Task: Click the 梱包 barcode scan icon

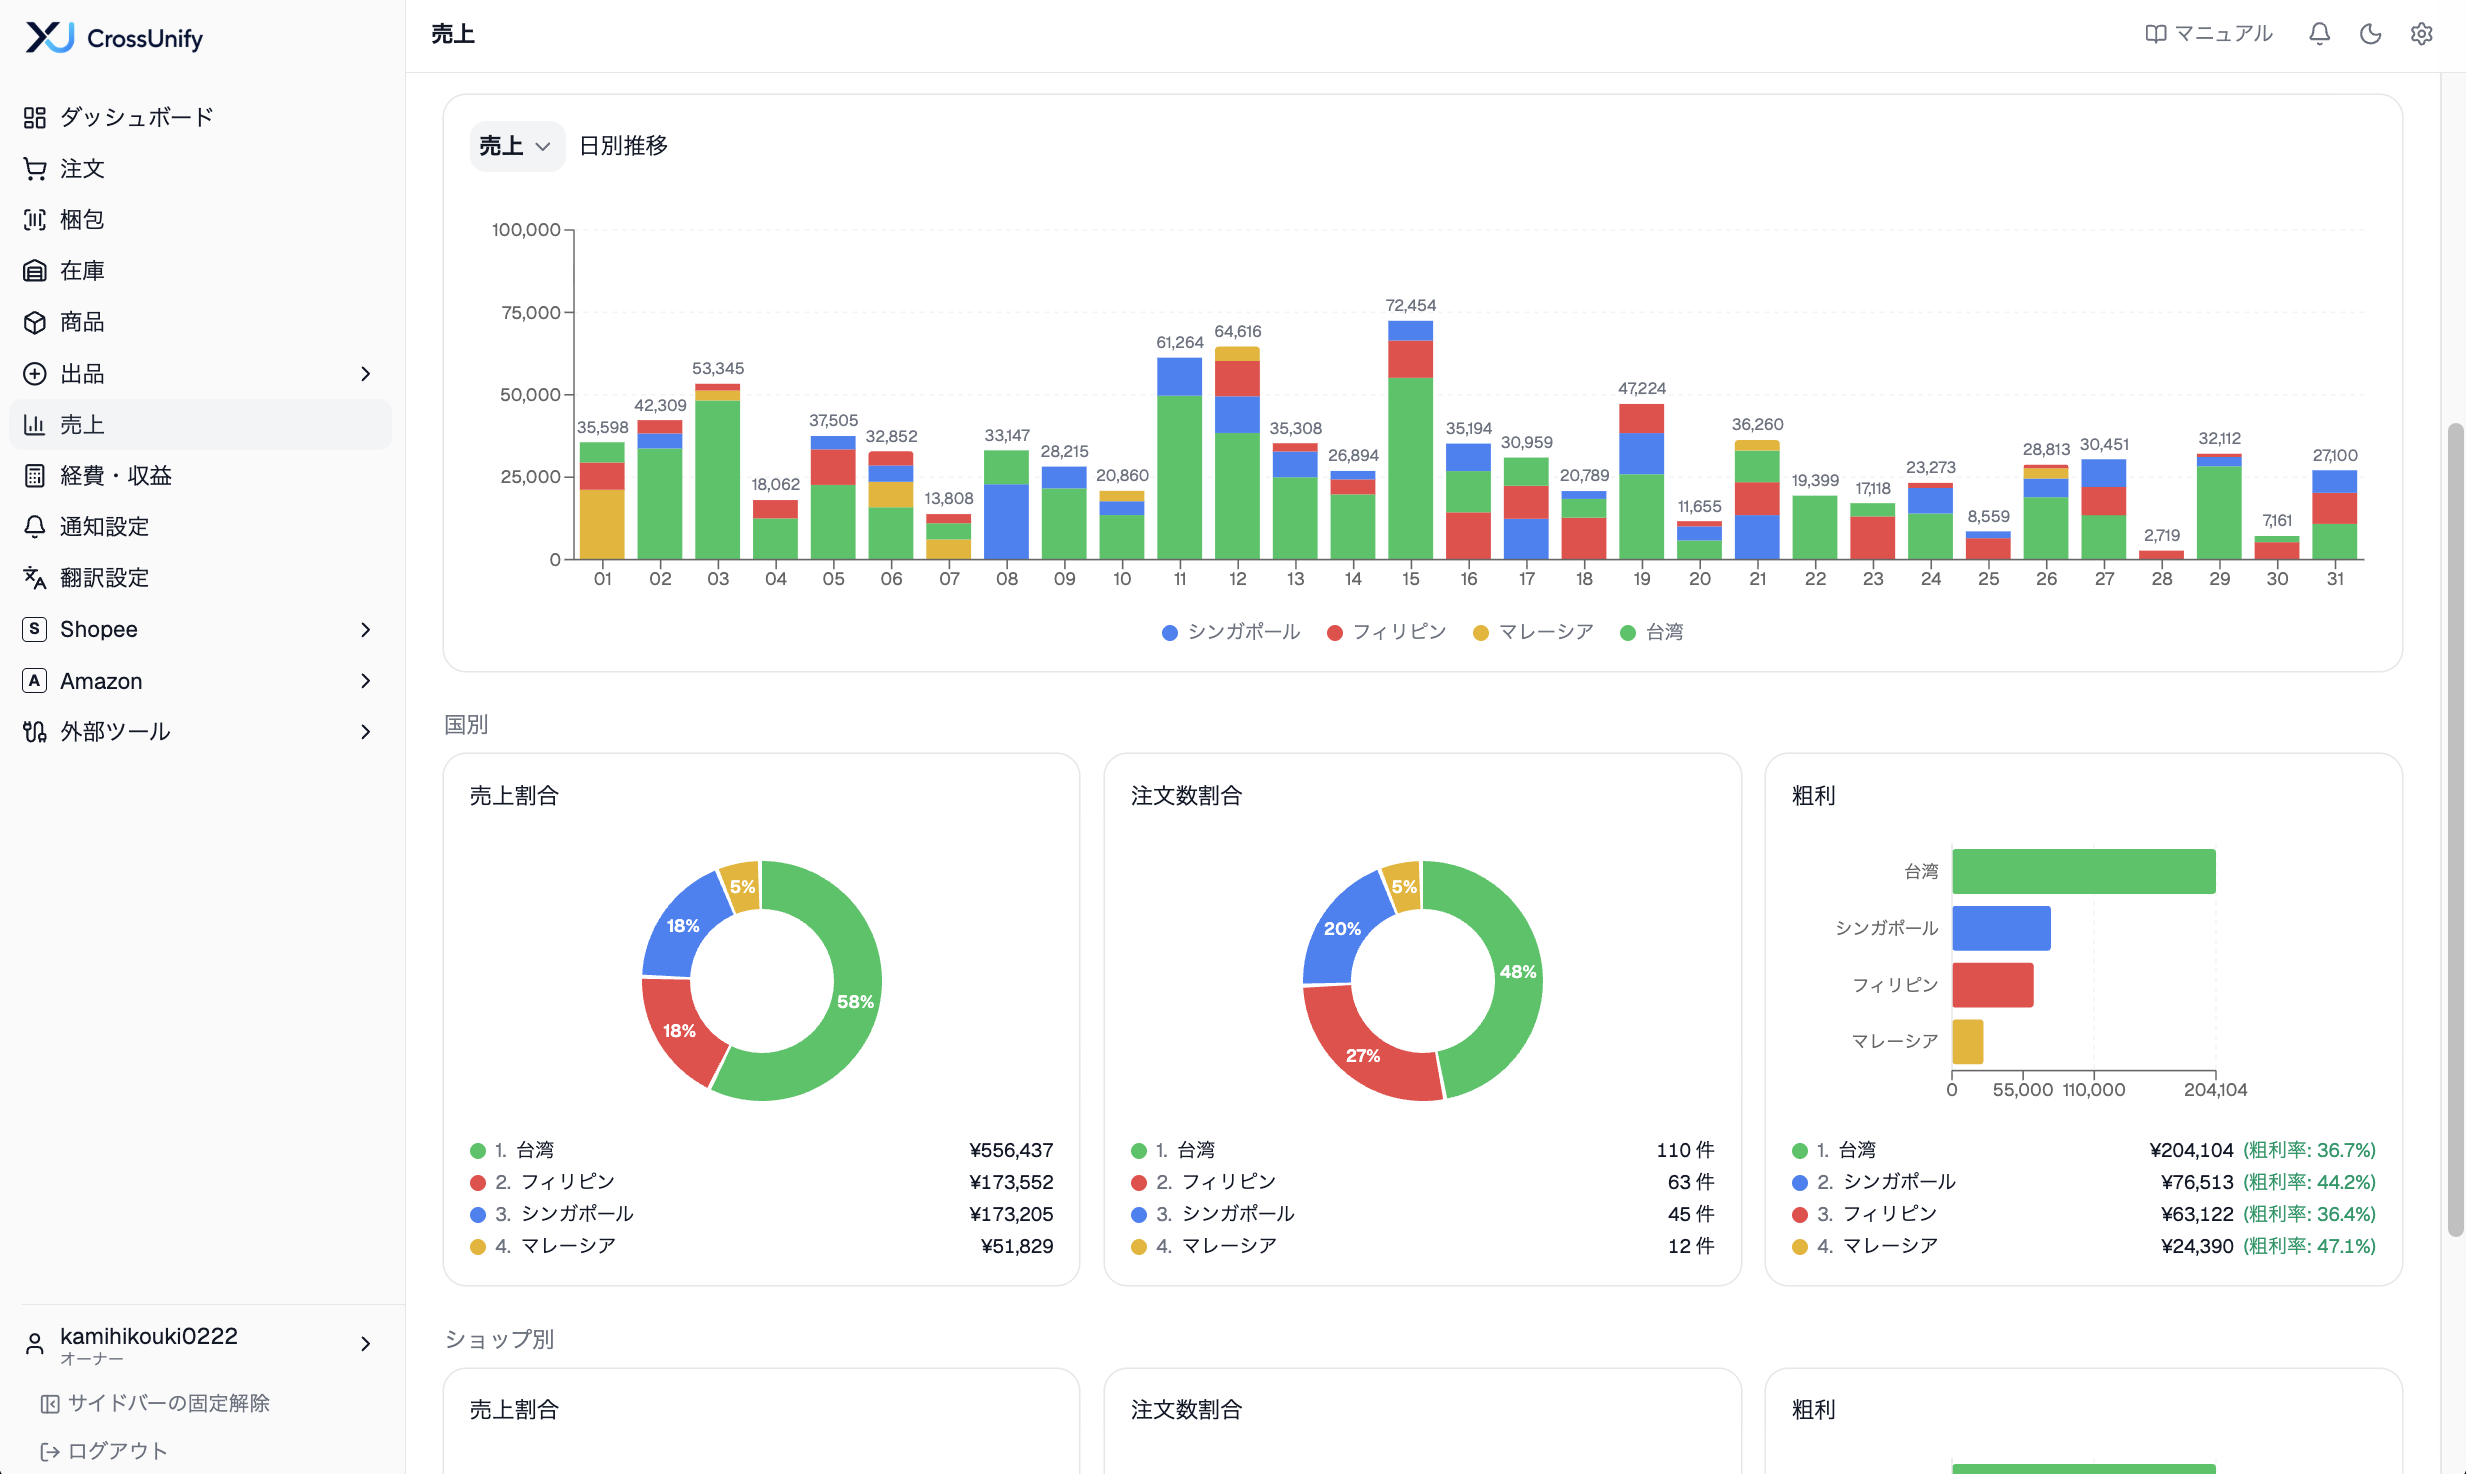Action: point(35,220)
